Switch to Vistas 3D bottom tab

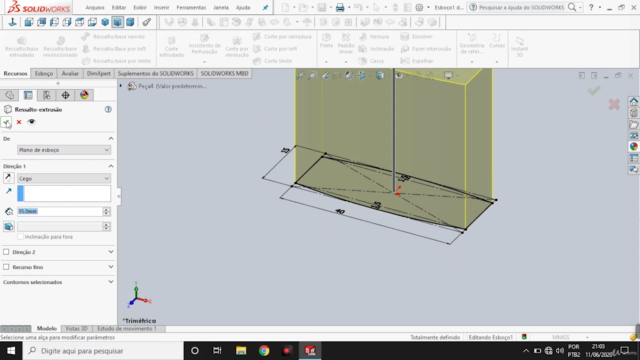tap(76, 329)
